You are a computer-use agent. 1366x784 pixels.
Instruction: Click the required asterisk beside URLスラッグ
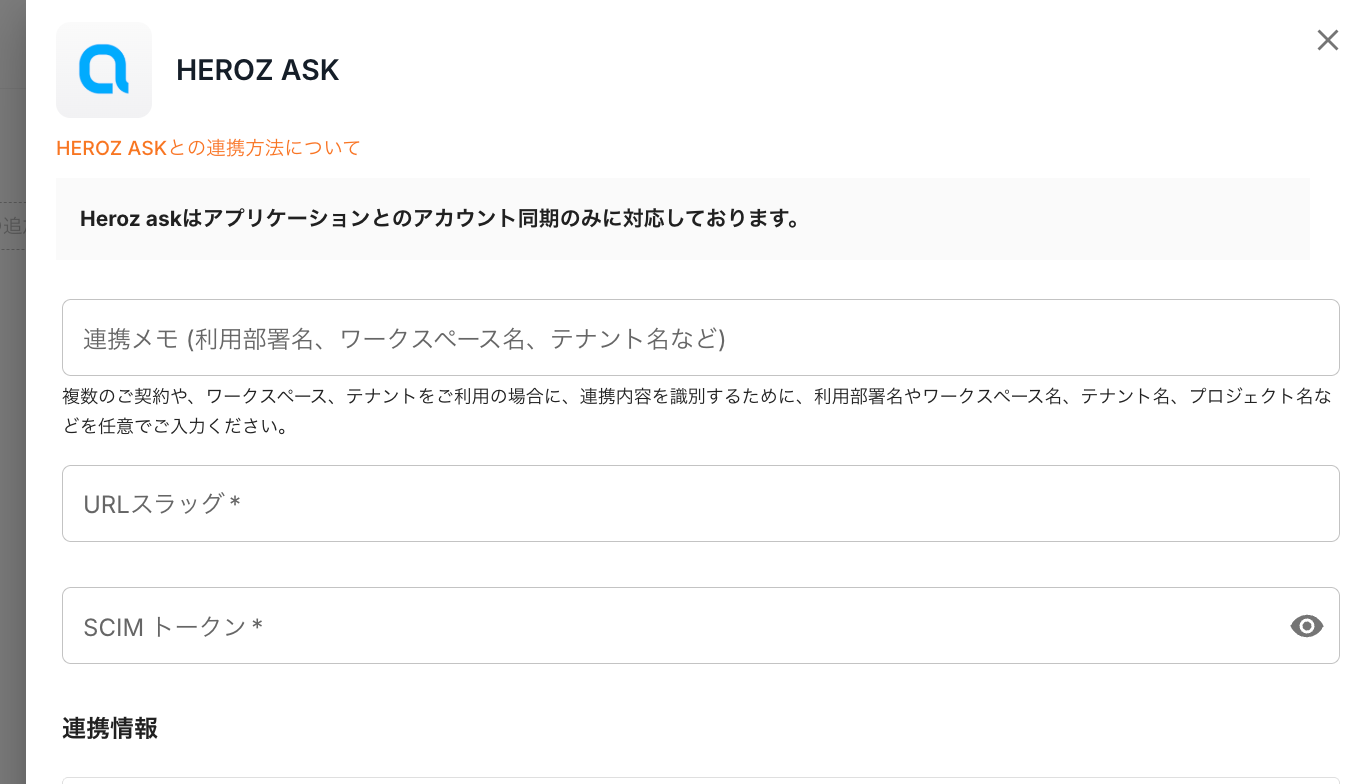click(x=235, y=503)
